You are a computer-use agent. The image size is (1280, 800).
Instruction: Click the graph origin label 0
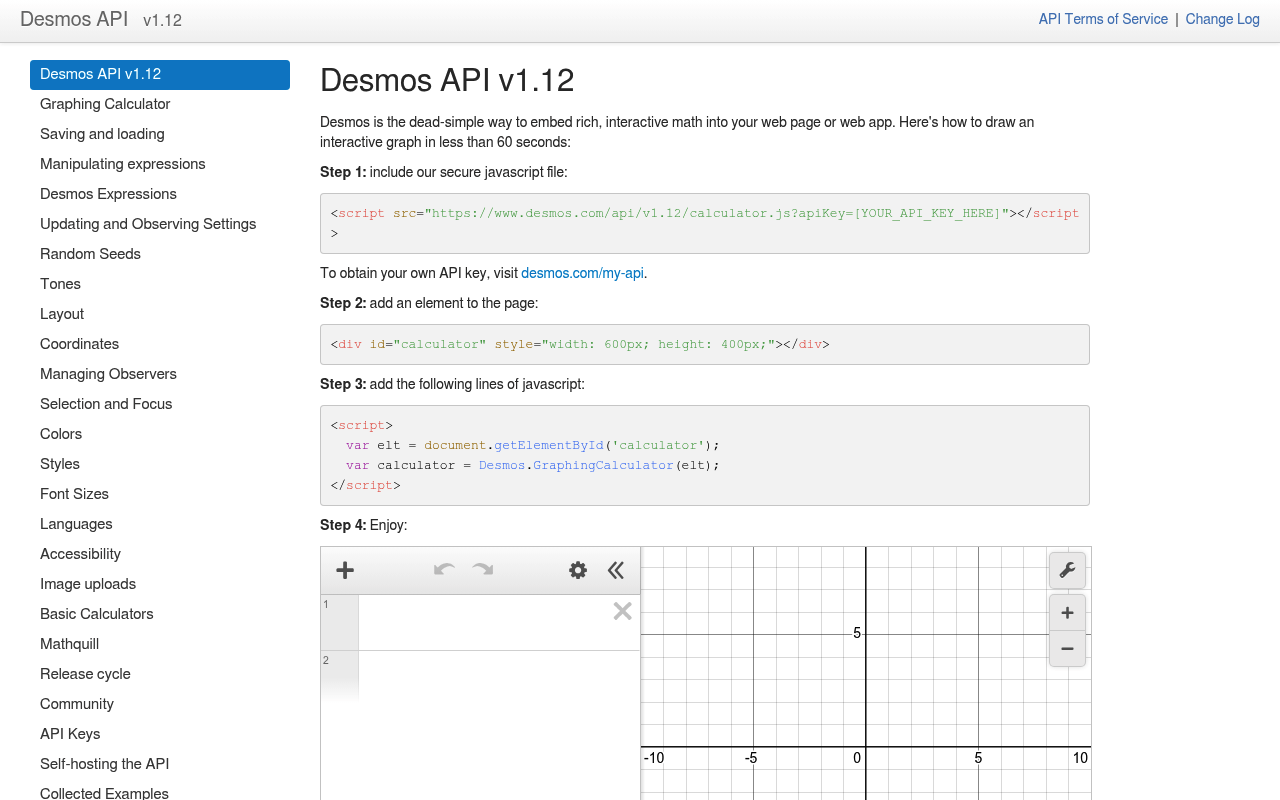point(857,758)
